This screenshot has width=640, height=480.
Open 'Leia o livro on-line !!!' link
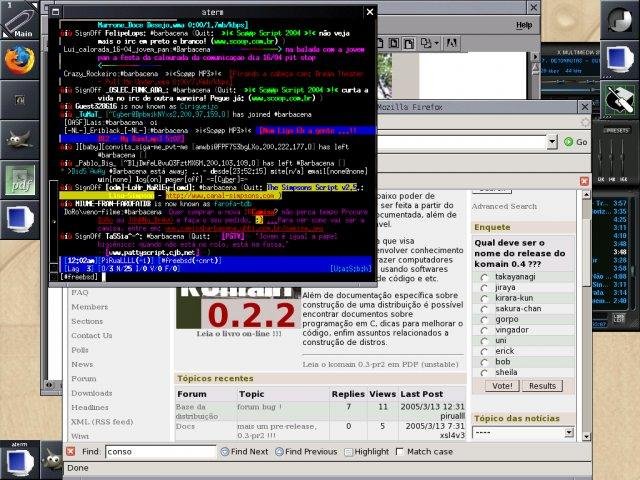pos(239,333)
